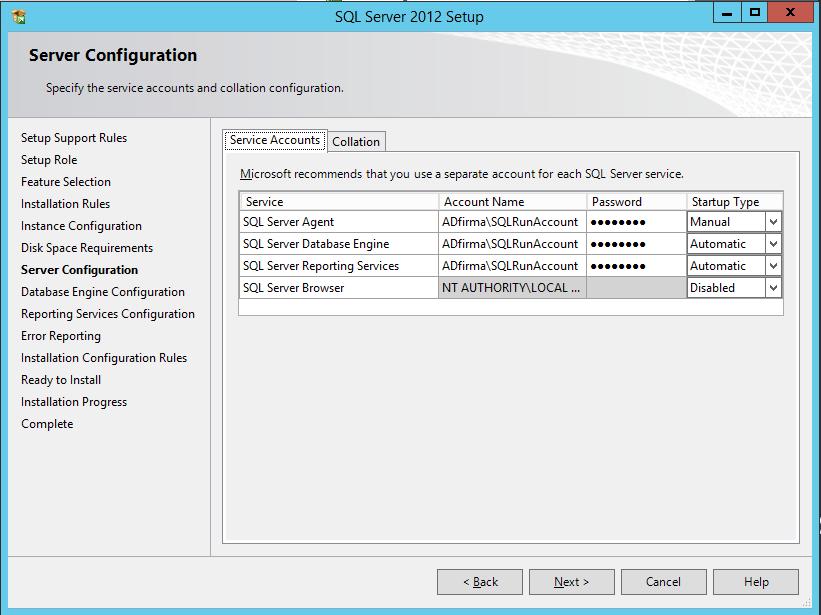Click Feature Selection step in sidebar

[66, 182]
